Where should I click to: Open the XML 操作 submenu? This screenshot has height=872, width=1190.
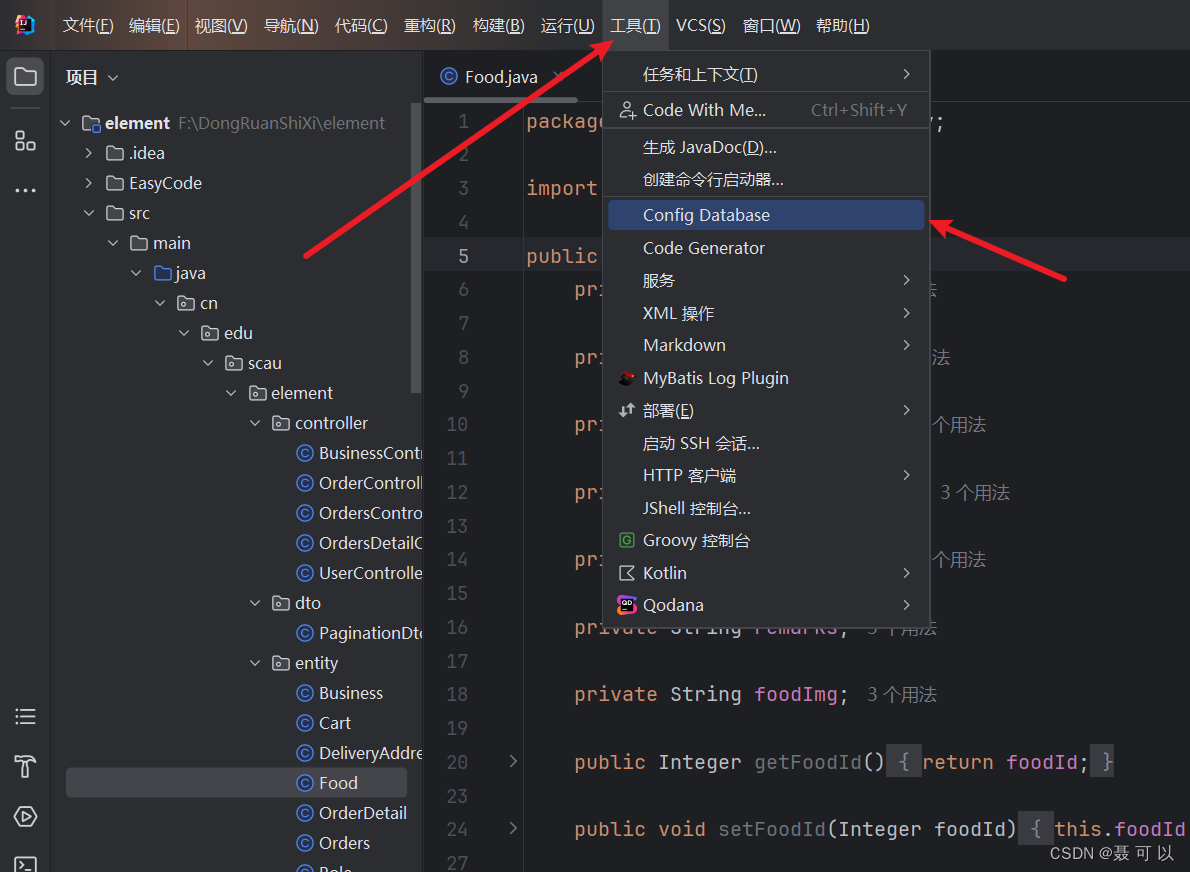coord(767,313)
